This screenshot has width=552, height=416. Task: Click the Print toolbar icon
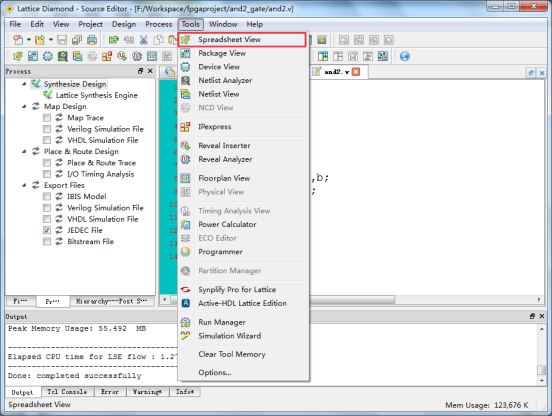tap(92, 40)
